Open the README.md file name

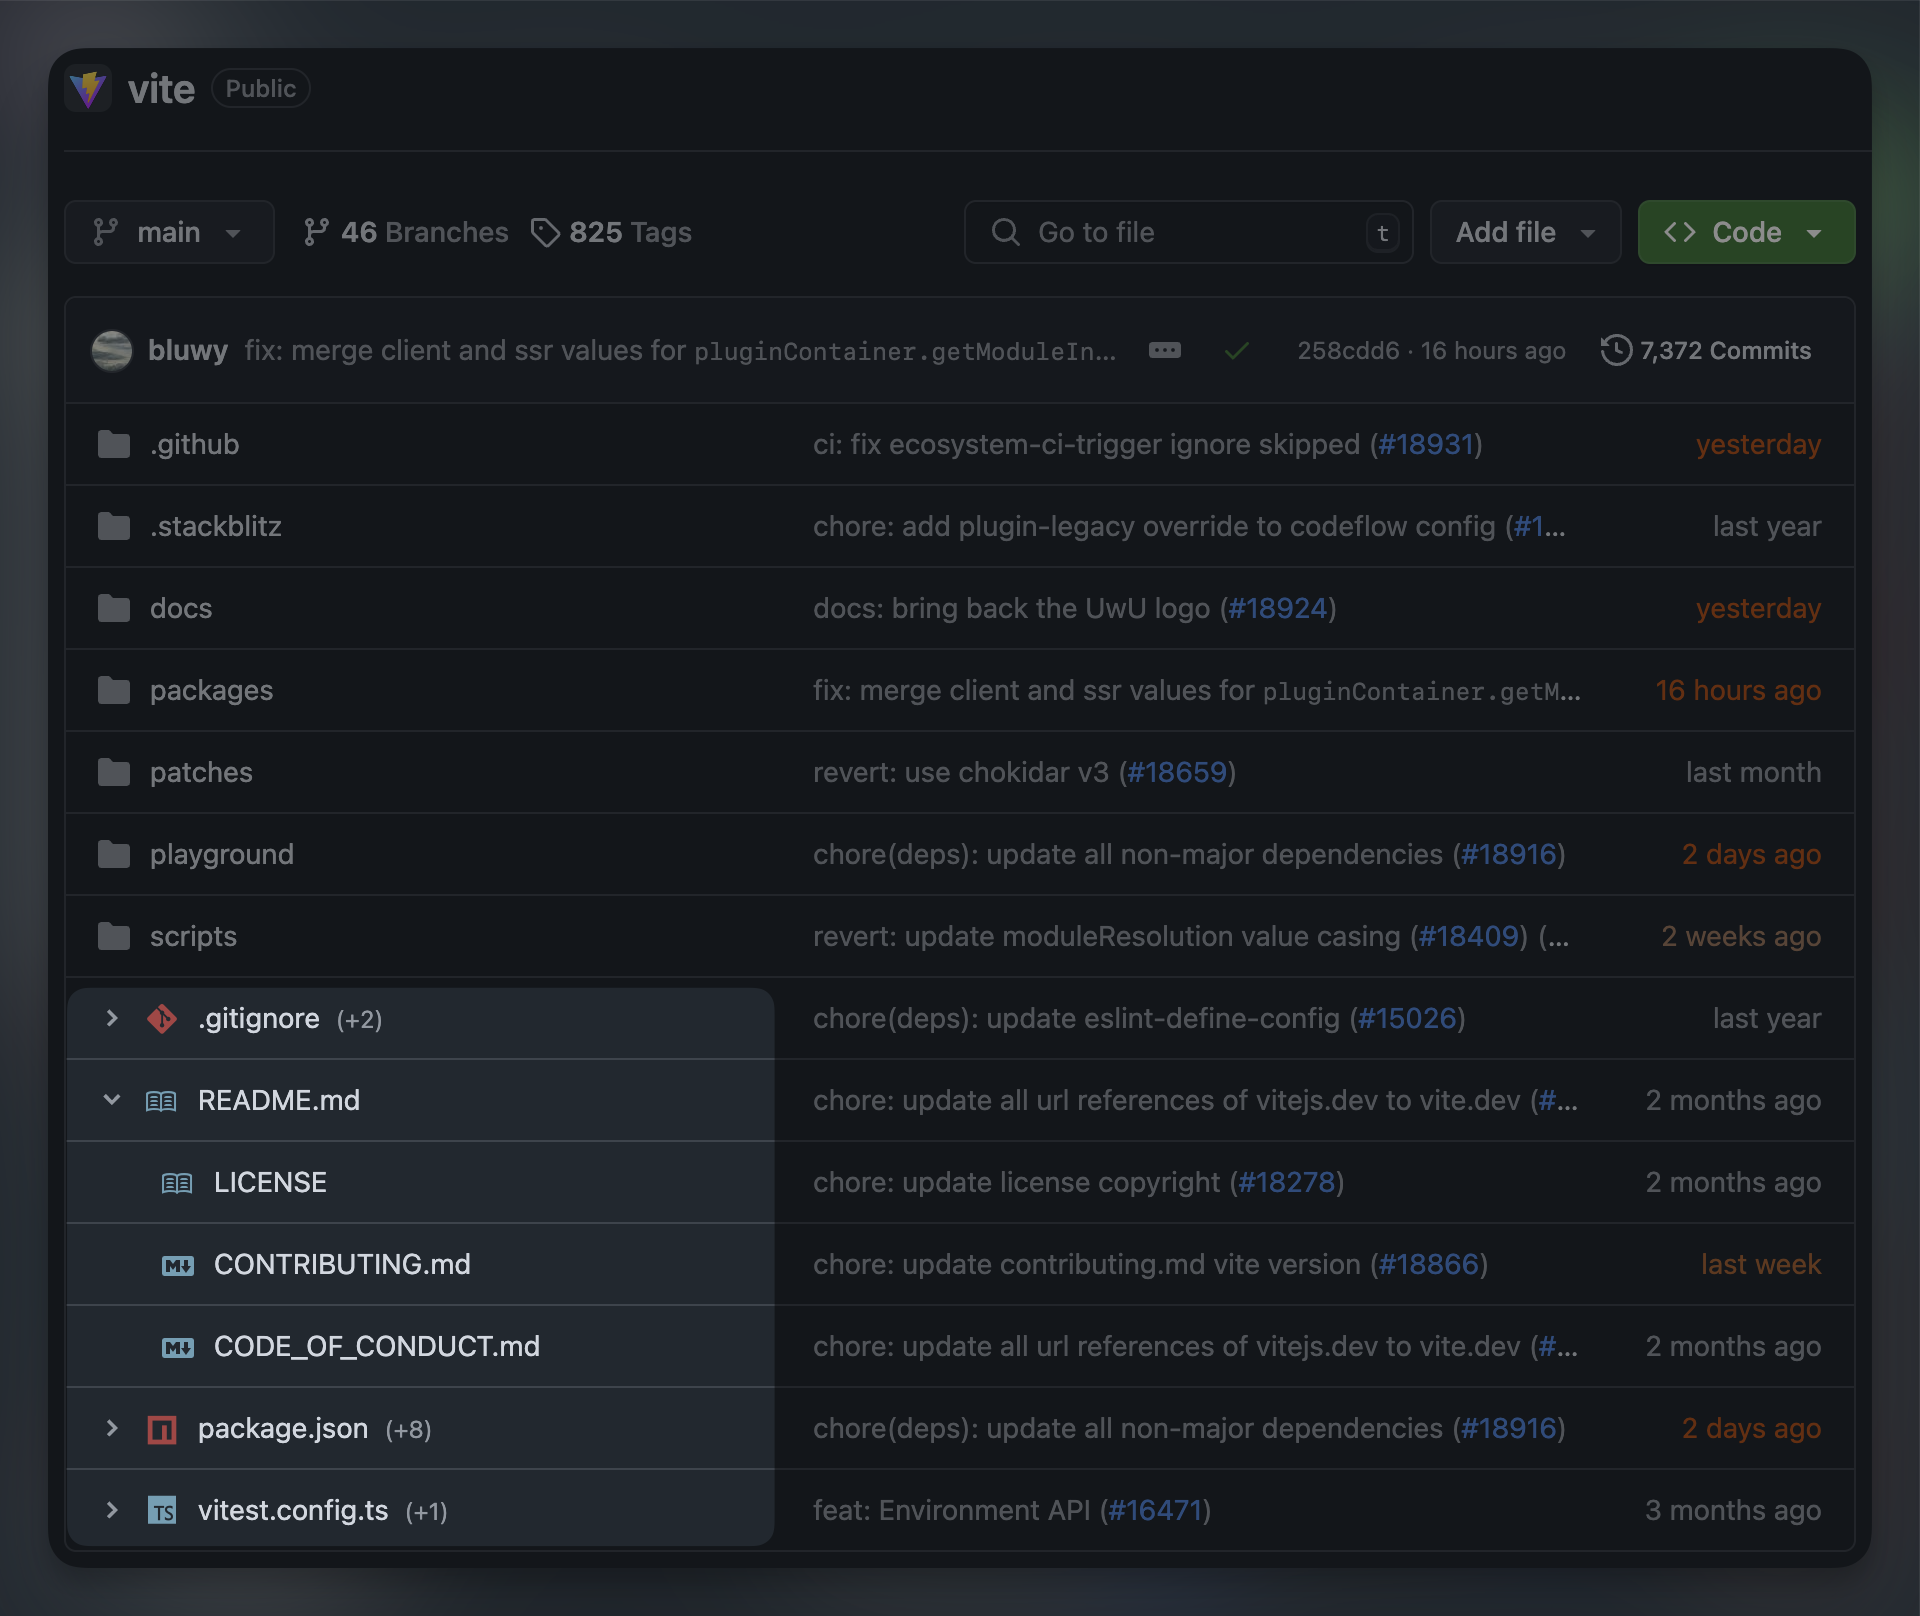(279, 1100)
